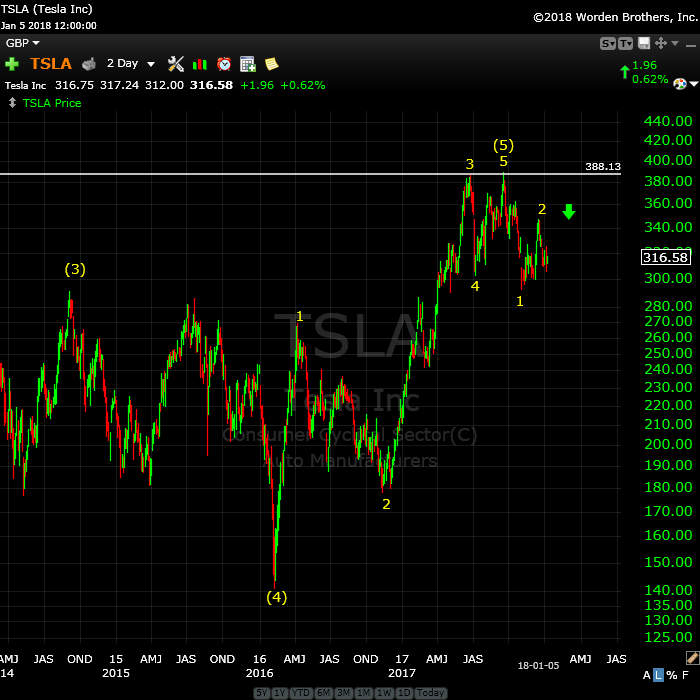Click the green TSLA Price legend label
700x700 pixels.
tap(52, 103)
